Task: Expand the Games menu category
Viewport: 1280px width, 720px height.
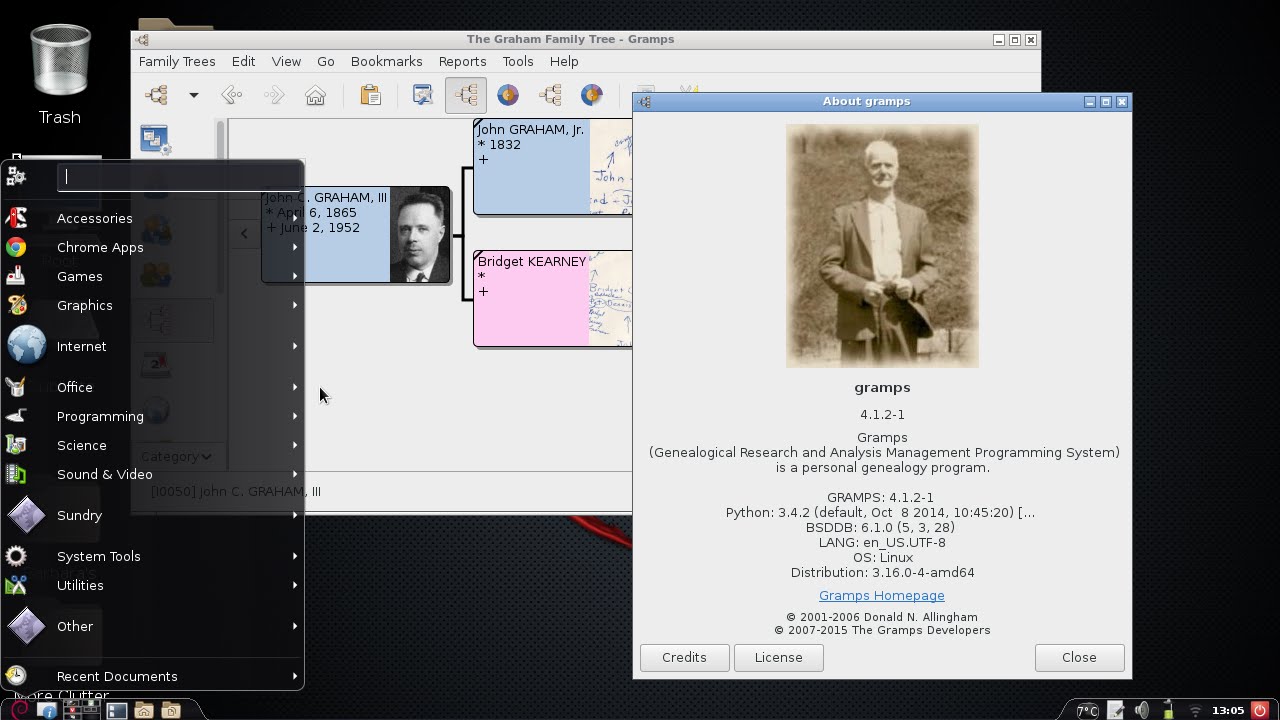Action: point(152,276)
